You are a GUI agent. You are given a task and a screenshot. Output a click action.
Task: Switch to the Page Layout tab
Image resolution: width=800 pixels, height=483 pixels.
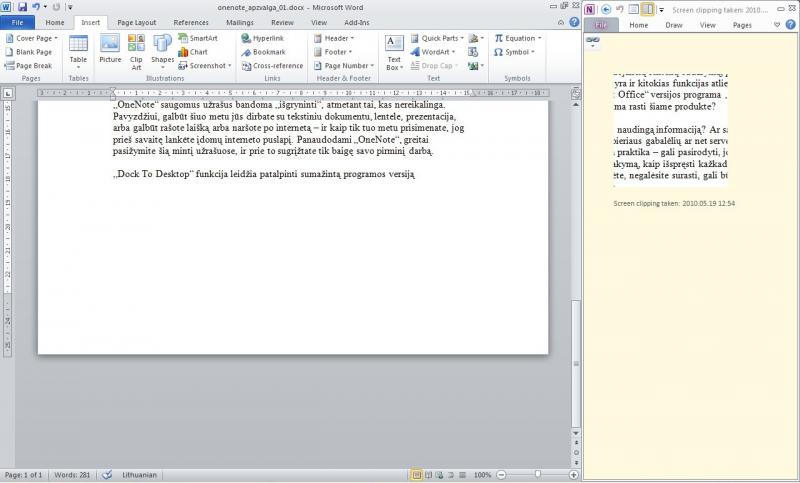[x=137, y=22]
